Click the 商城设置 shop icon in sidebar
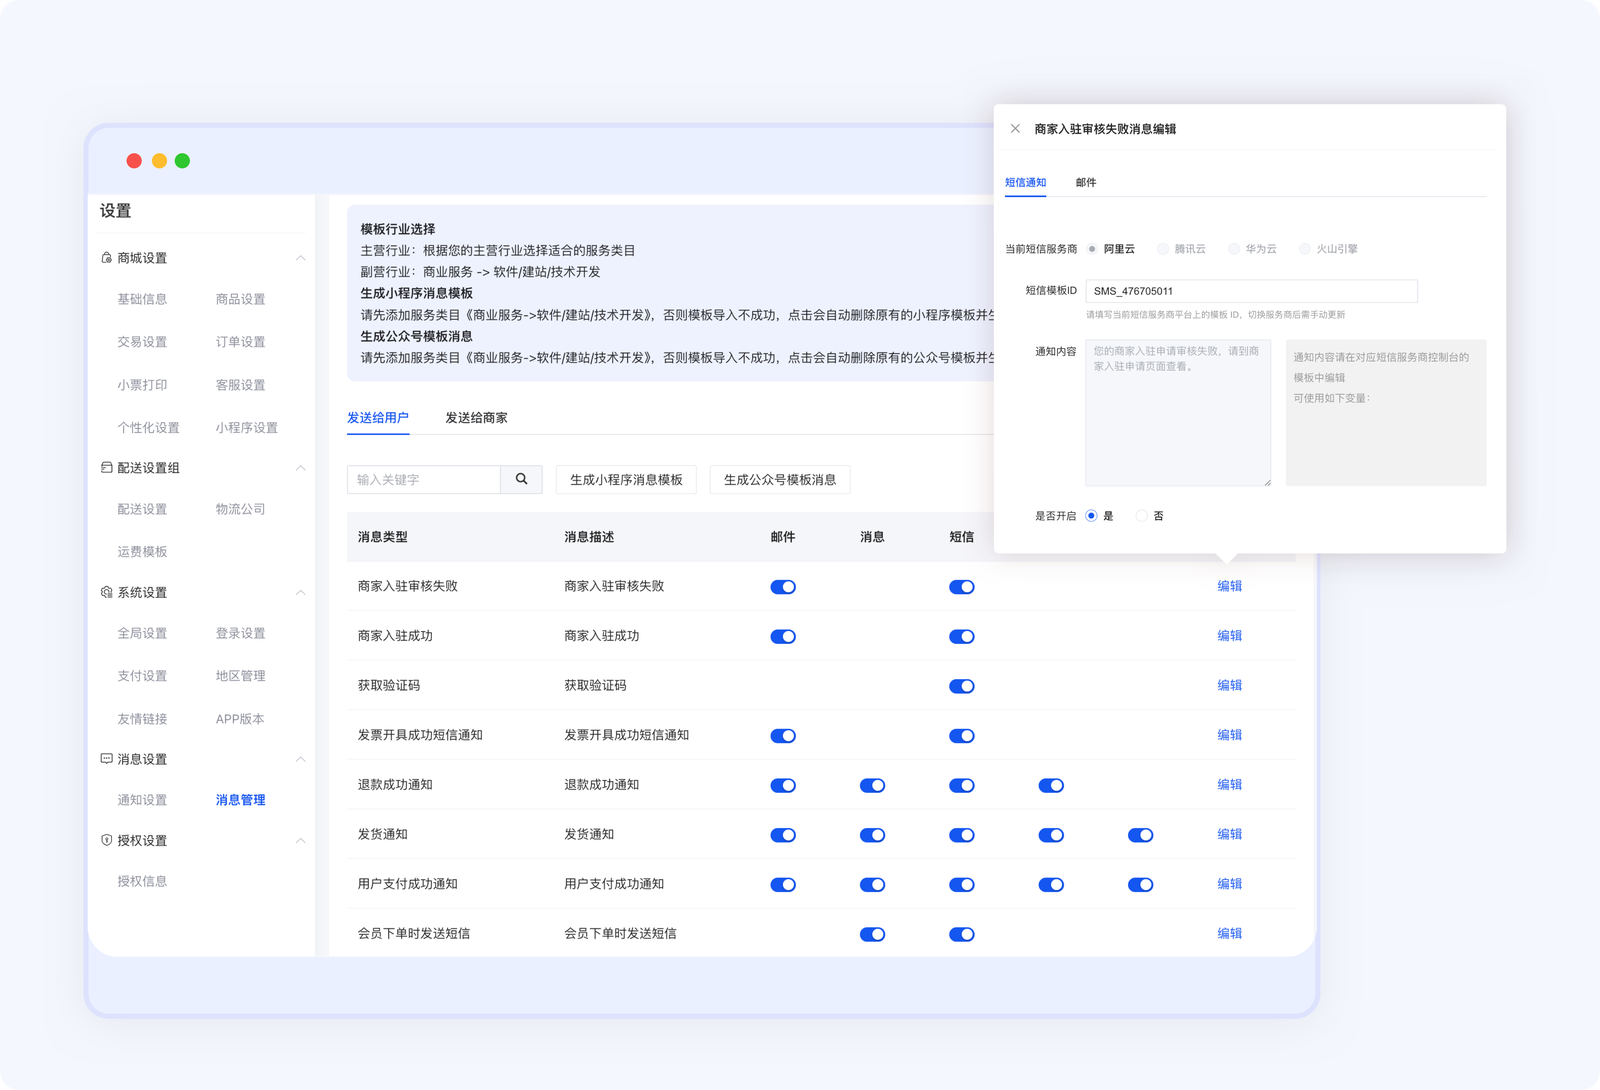Screen dimensions: 1600x1090 point(106,258)
